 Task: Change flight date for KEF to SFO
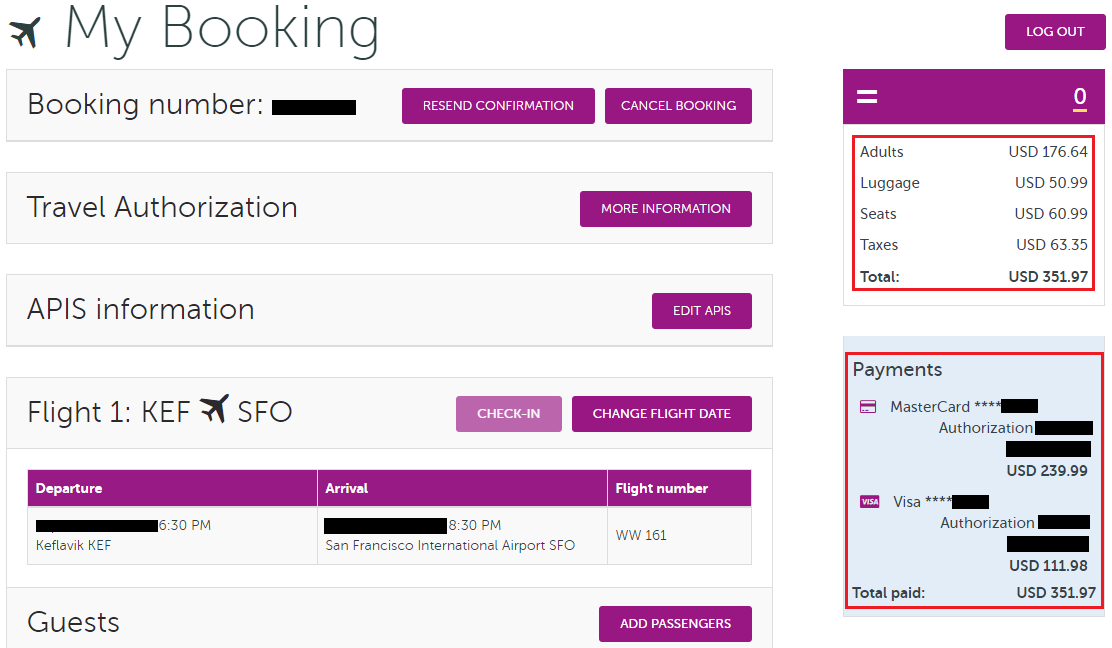coord(661,414)
